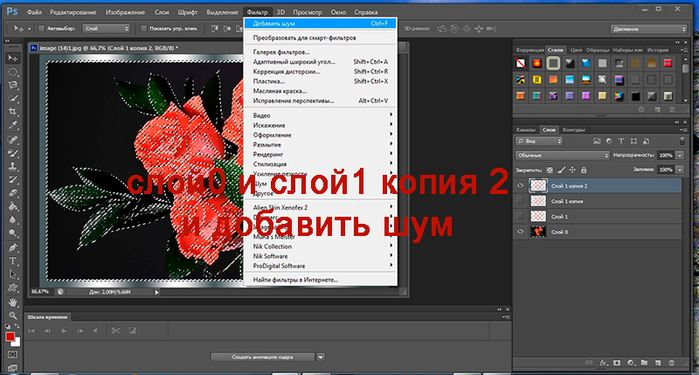Image resolution: width=699 pixels, height=375 pixels.
Task: Select the History Brush tool
Action: 12,180
